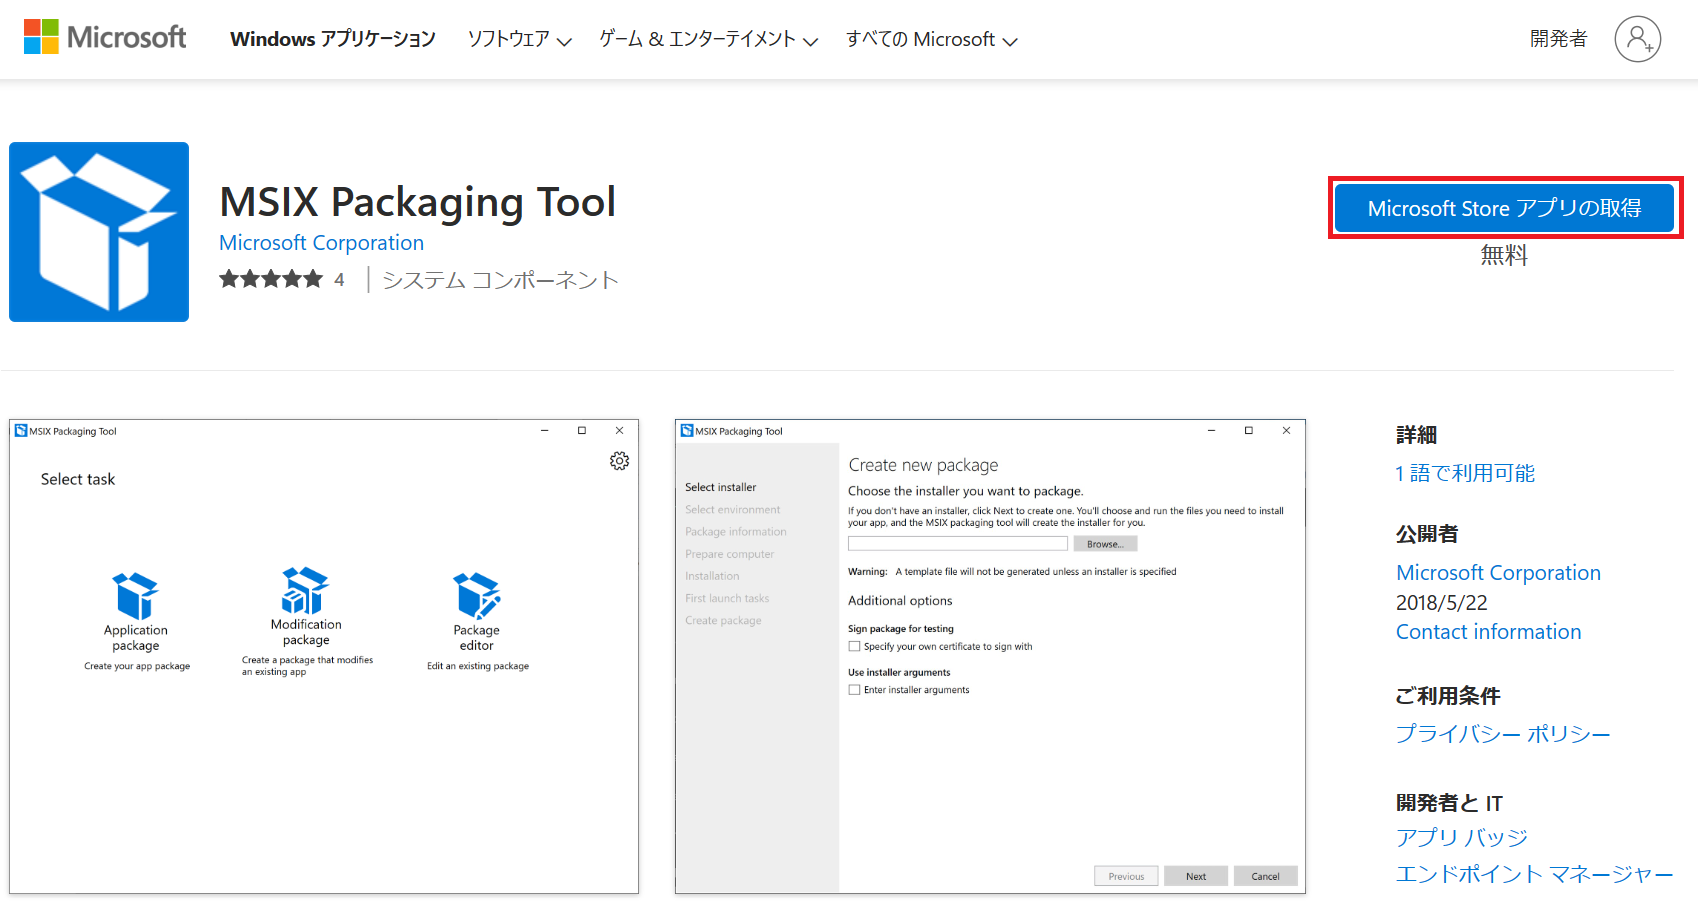Open settings gear in MSIX Packaging Tool

(620, 461)
